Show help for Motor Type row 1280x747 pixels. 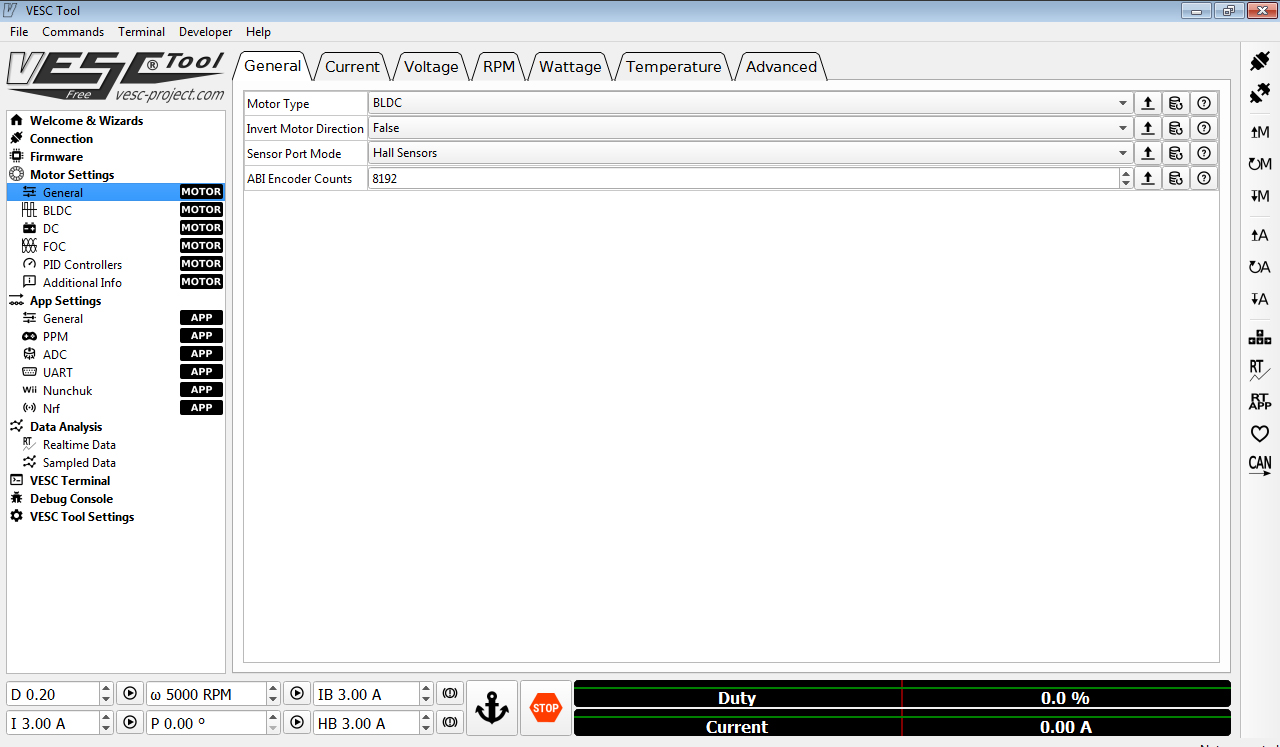pyautogui.click(x=1204, y=103)
